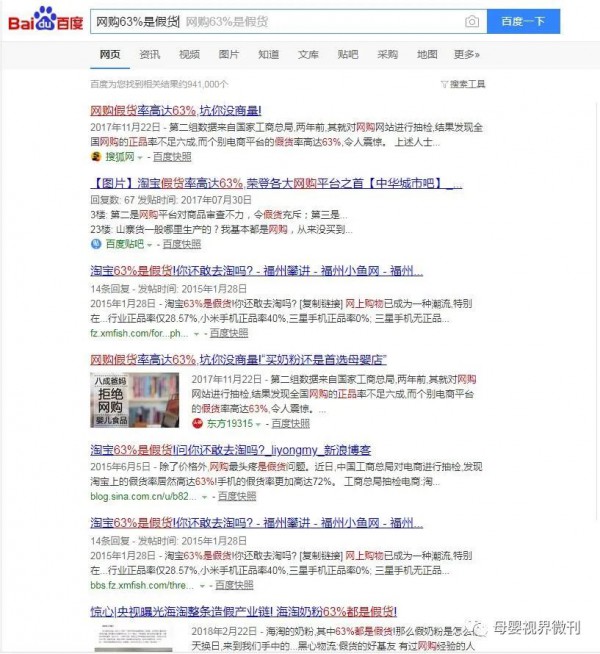Click the 百度一下 search button
This screenshot has height=654, width=600.
pos(523,21)
